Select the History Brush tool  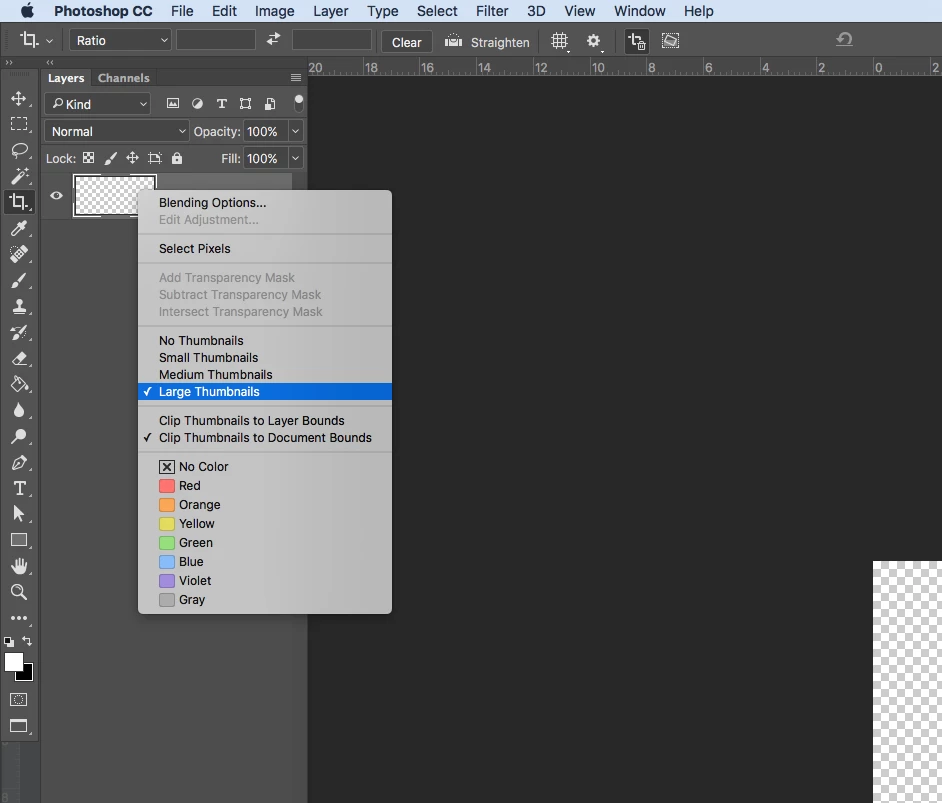(x=19, y=333)
